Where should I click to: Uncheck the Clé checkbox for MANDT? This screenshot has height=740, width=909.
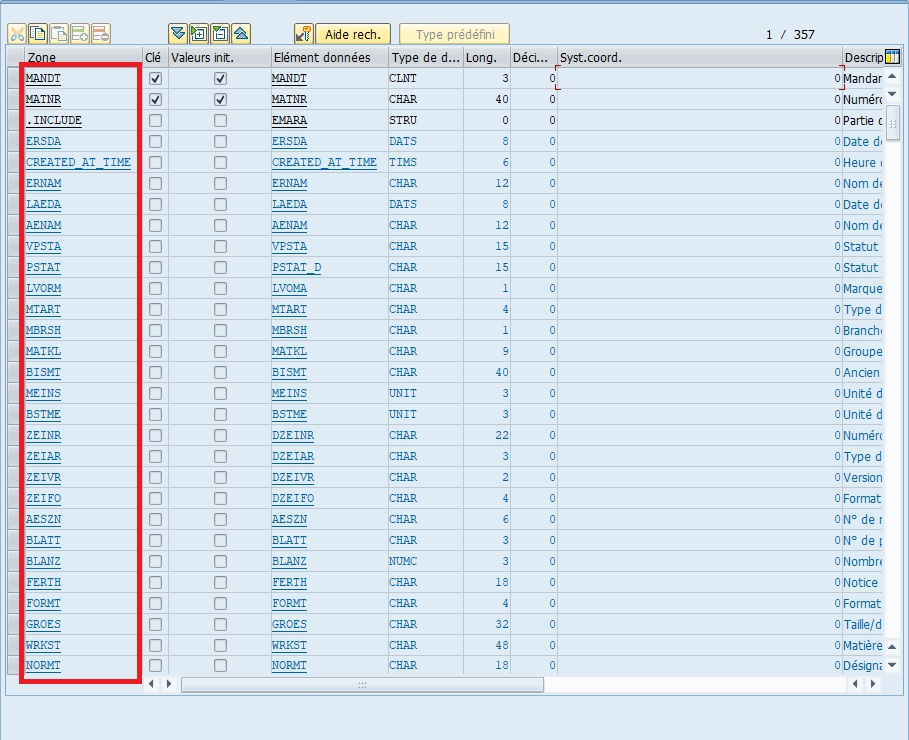click(155, 78)
